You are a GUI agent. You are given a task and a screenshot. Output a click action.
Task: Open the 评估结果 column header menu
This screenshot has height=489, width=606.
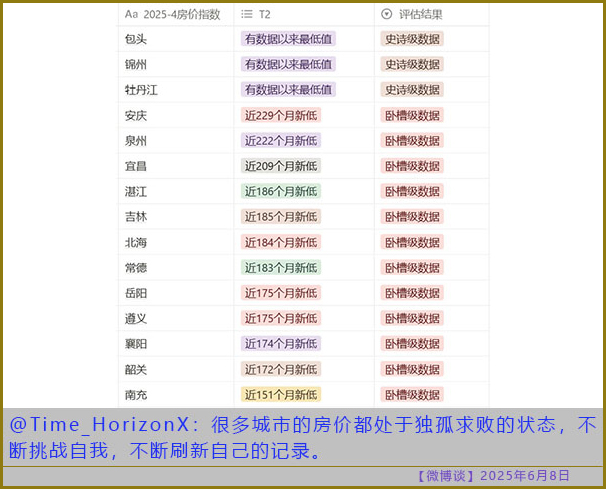pyautogui.click(x=420, y=14)
